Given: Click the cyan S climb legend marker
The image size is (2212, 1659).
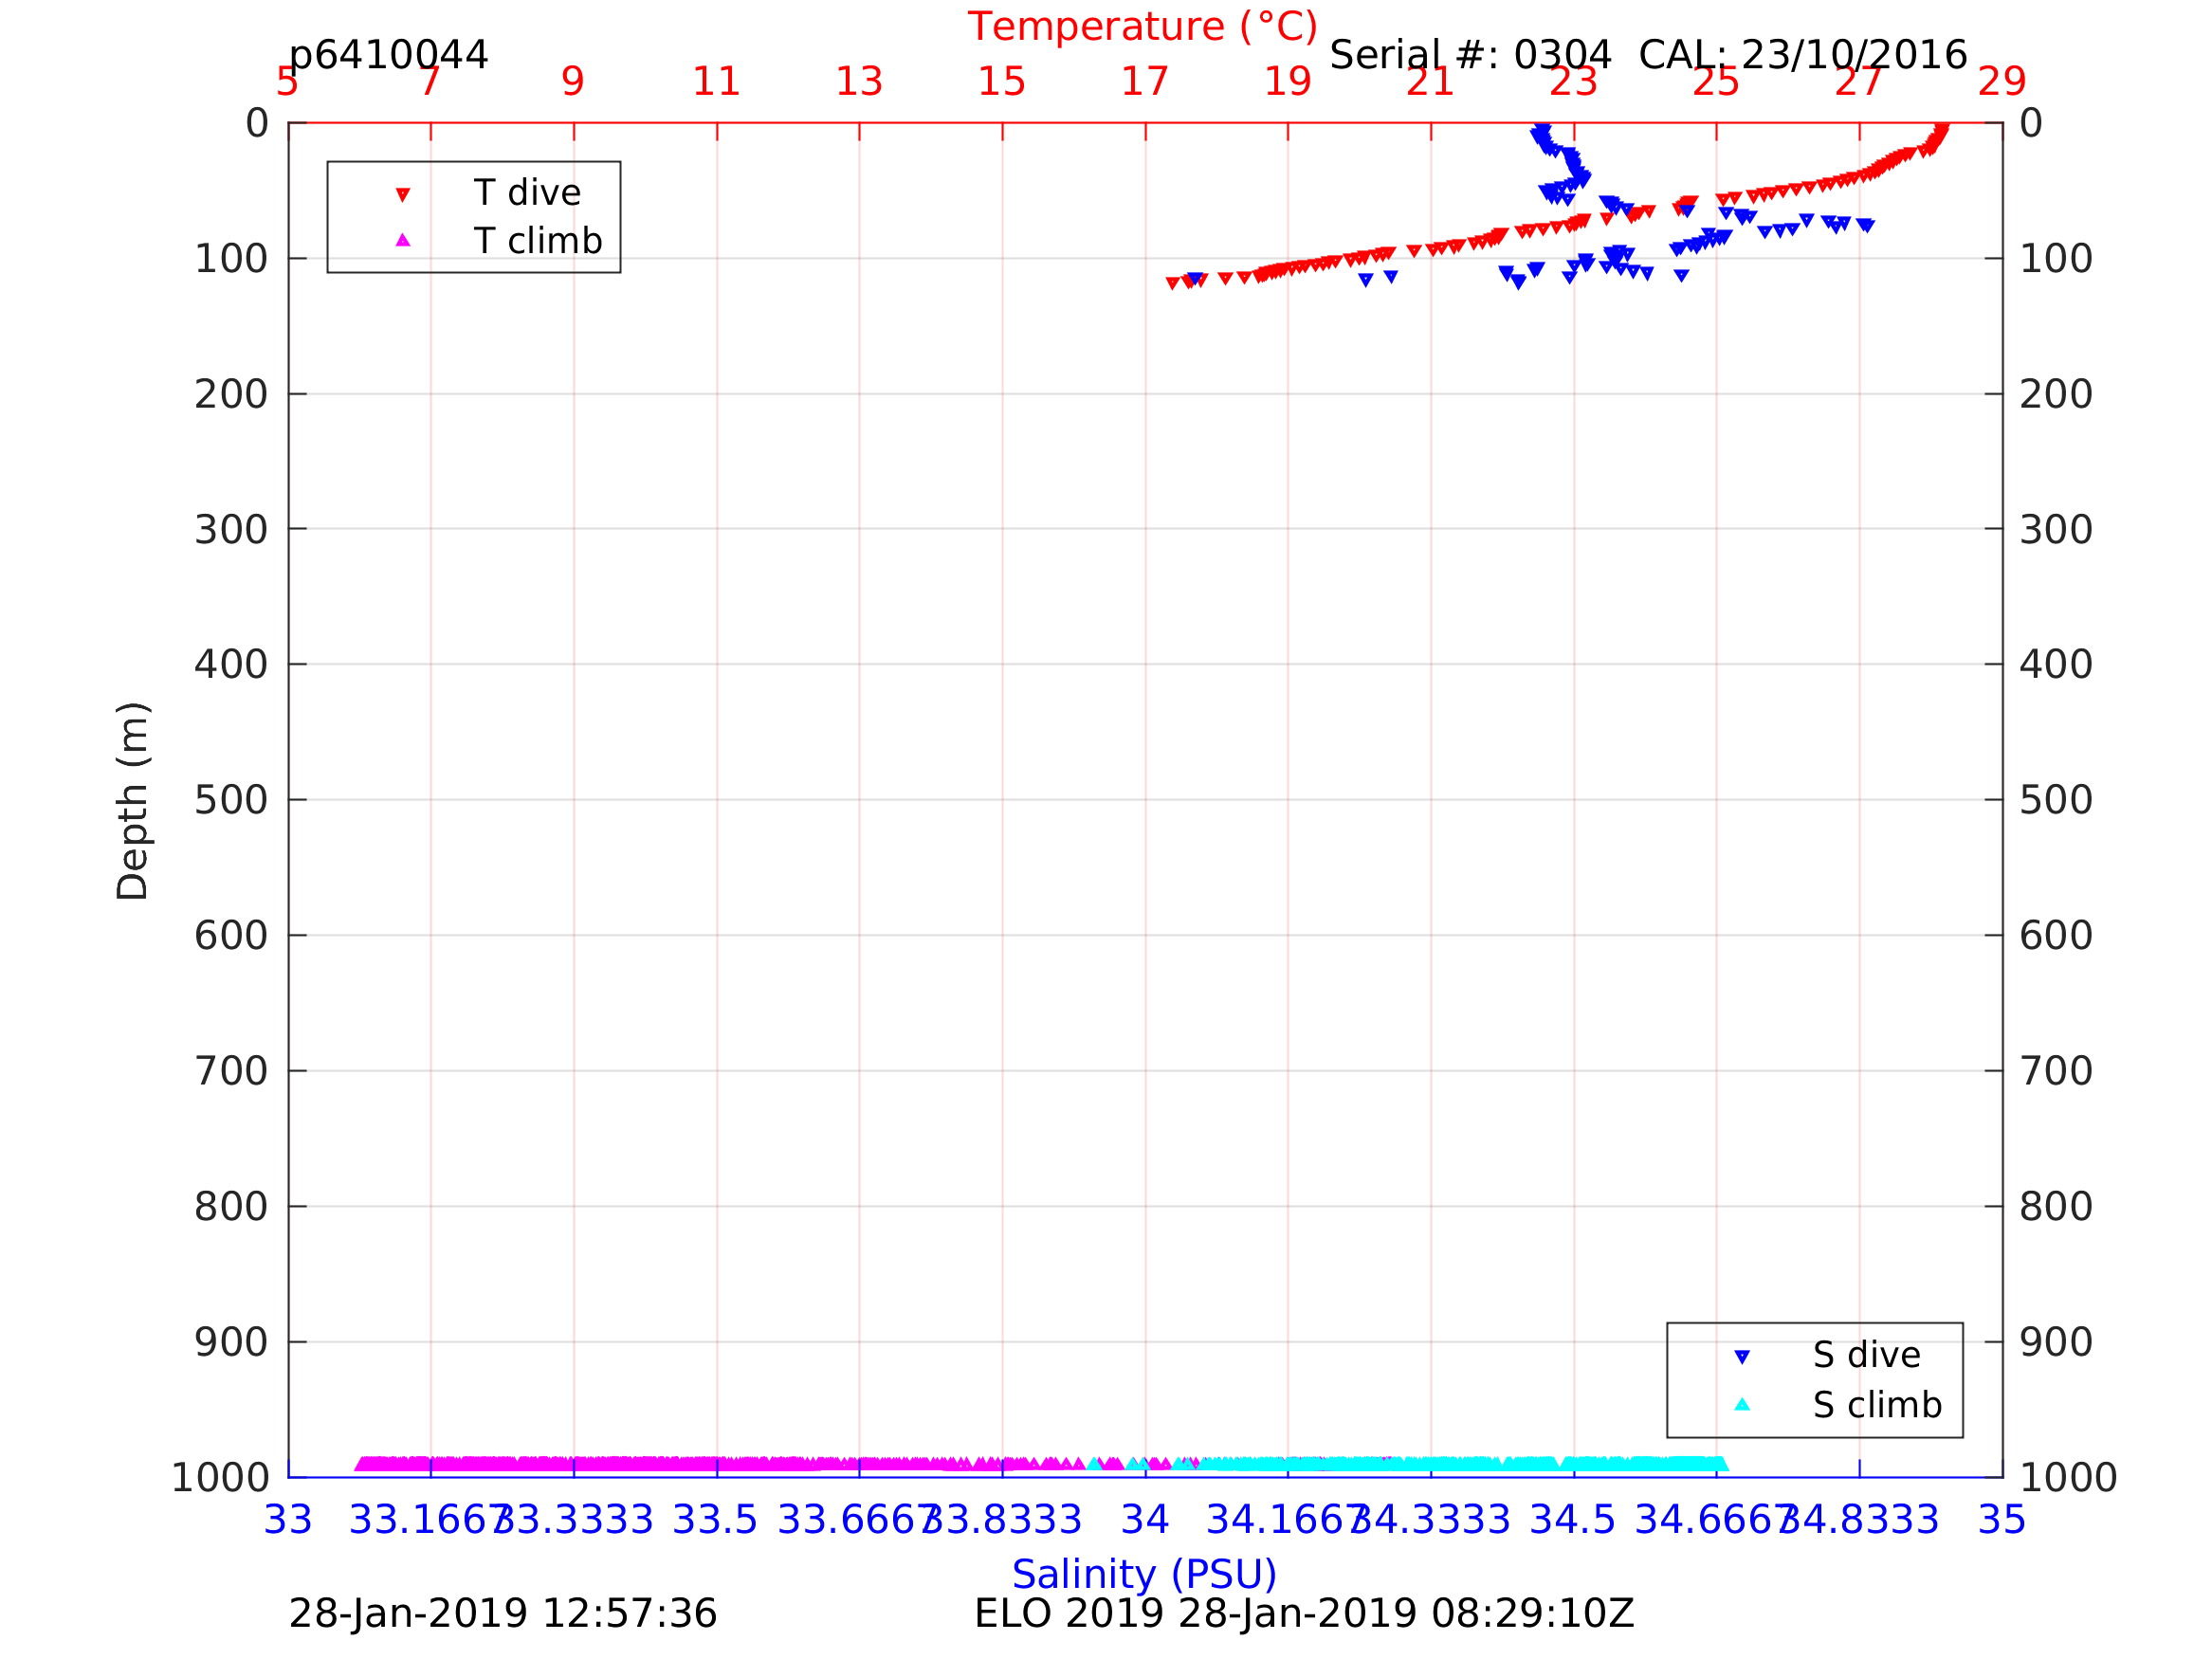Looking at the screenshot, I should [x=1742, y=1405].
